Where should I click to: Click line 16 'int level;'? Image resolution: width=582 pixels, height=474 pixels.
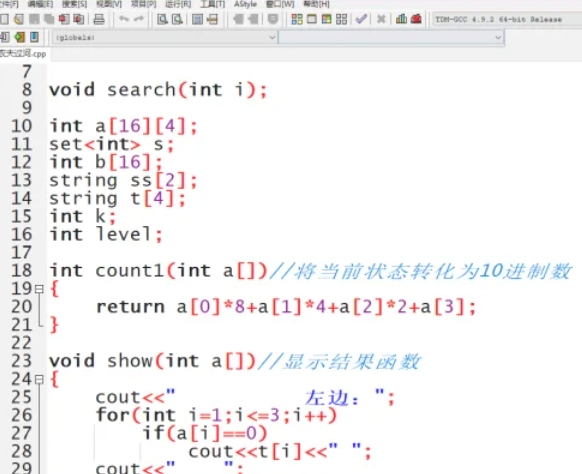[106, 235]
